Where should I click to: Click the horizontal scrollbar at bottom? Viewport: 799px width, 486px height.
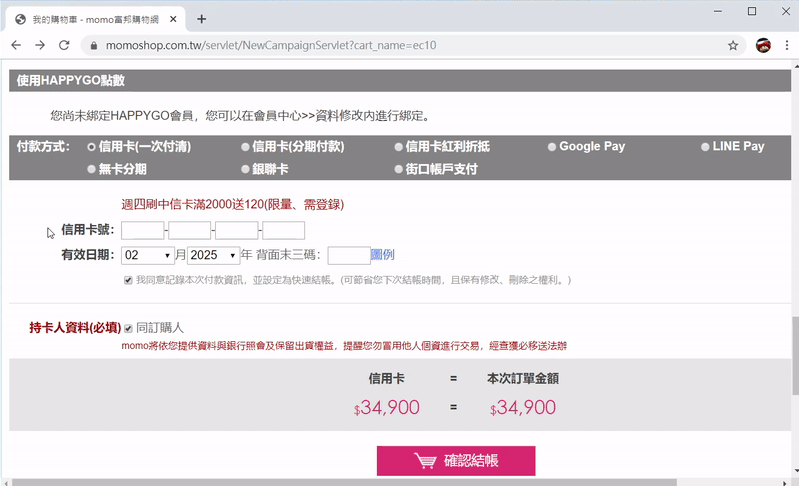click(344, 482)
